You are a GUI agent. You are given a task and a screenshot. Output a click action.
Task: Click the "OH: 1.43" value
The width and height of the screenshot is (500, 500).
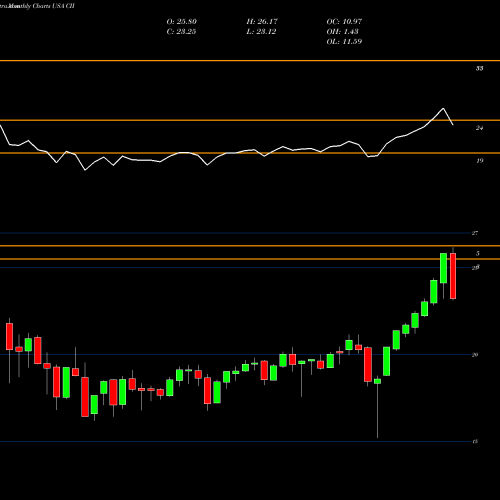(x=342, y=32)
